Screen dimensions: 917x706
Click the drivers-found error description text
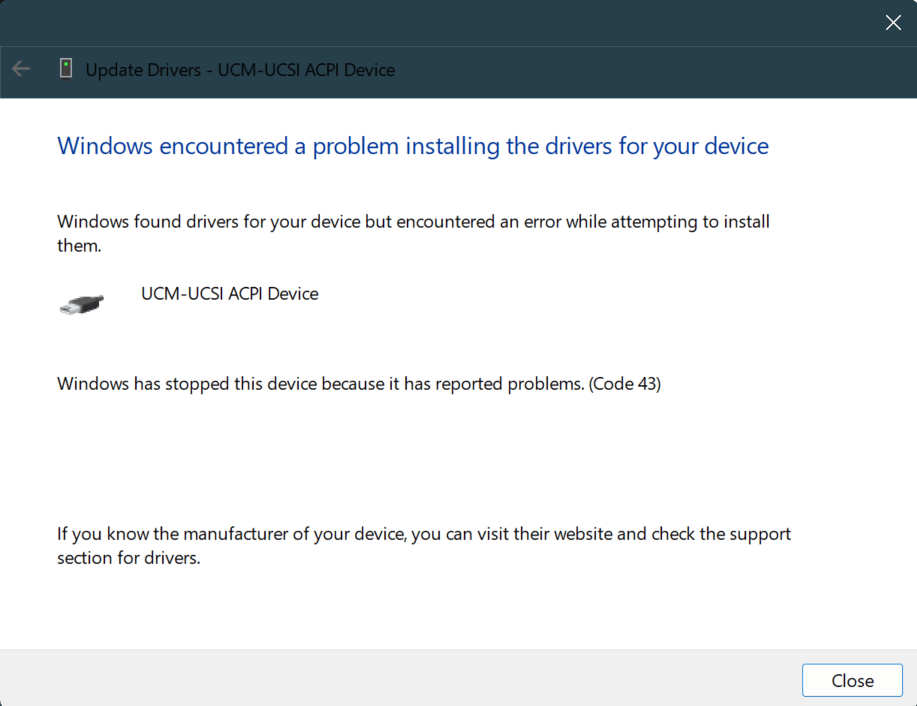pos(413,233)
